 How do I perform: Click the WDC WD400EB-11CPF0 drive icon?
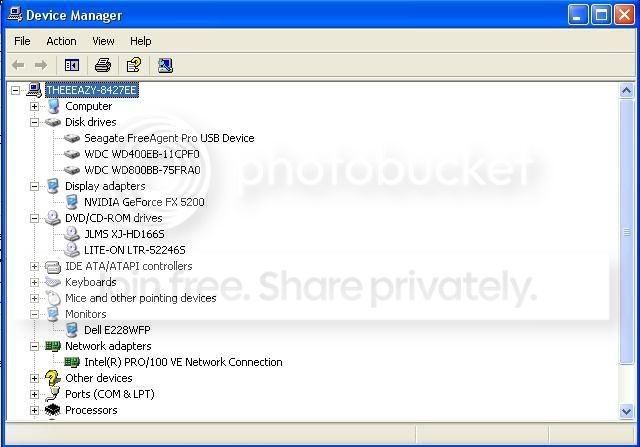[x=72, y=154]
